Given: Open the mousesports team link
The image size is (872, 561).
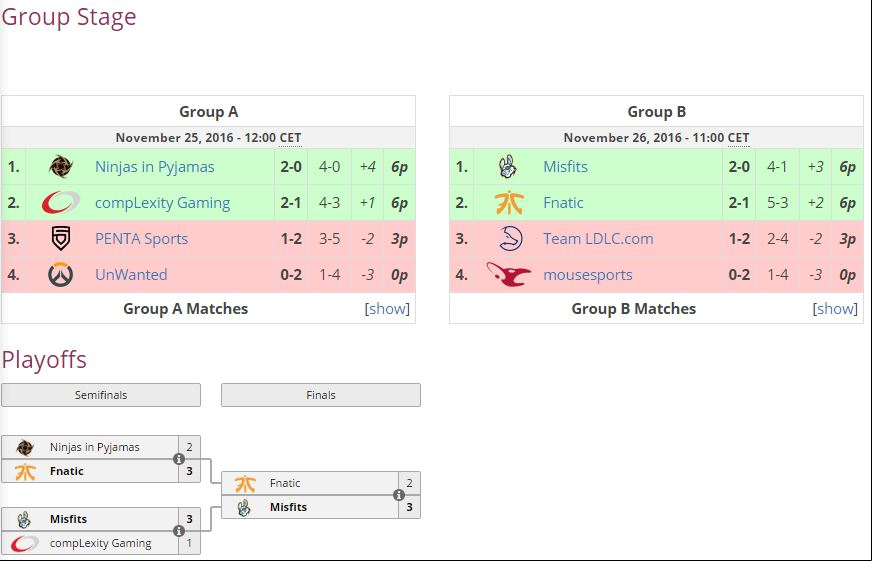Looking at the screenshot, I should coord(588,275).
